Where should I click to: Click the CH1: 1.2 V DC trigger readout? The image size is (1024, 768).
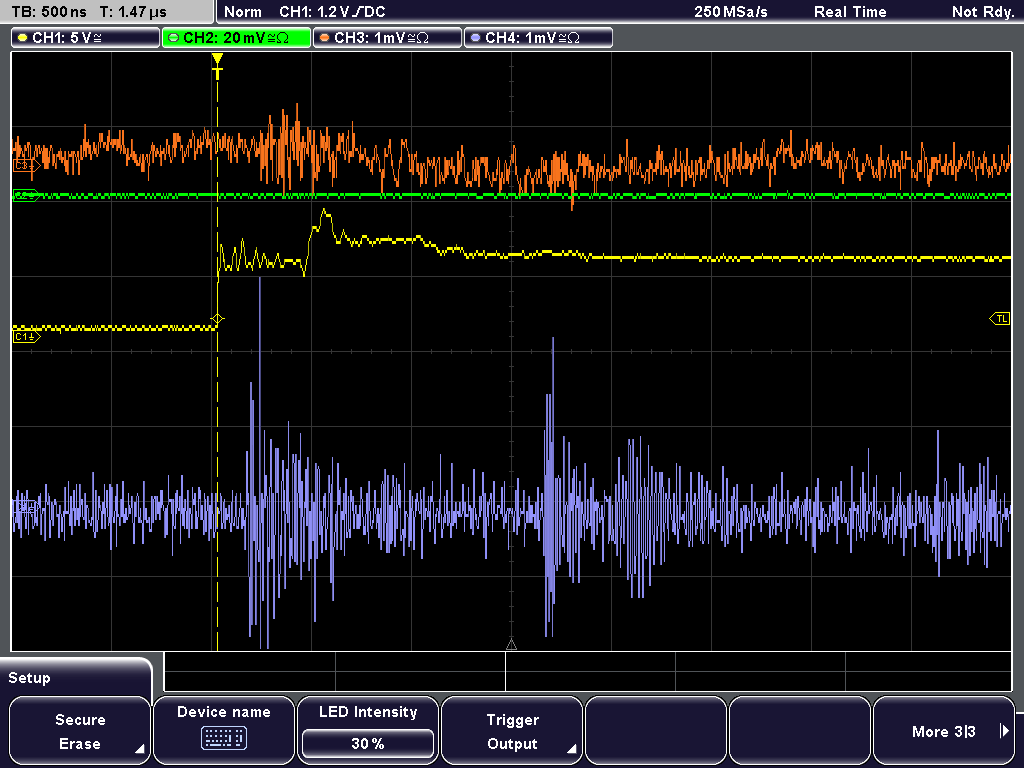(x=332, y=12)
